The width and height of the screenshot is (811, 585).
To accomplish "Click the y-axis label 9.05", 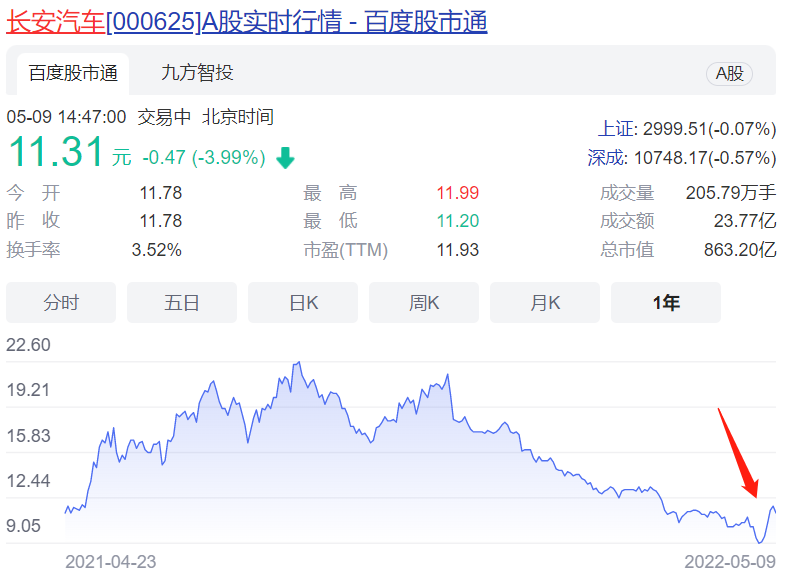I will (23, 526).
